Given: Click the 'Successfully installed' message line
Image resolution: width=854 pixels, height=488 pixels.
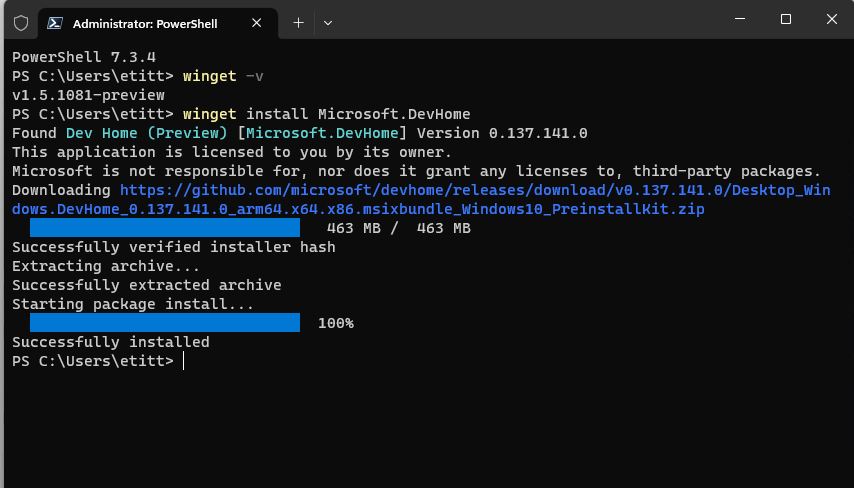Looking at the screenshot, I should pos(111,342).
